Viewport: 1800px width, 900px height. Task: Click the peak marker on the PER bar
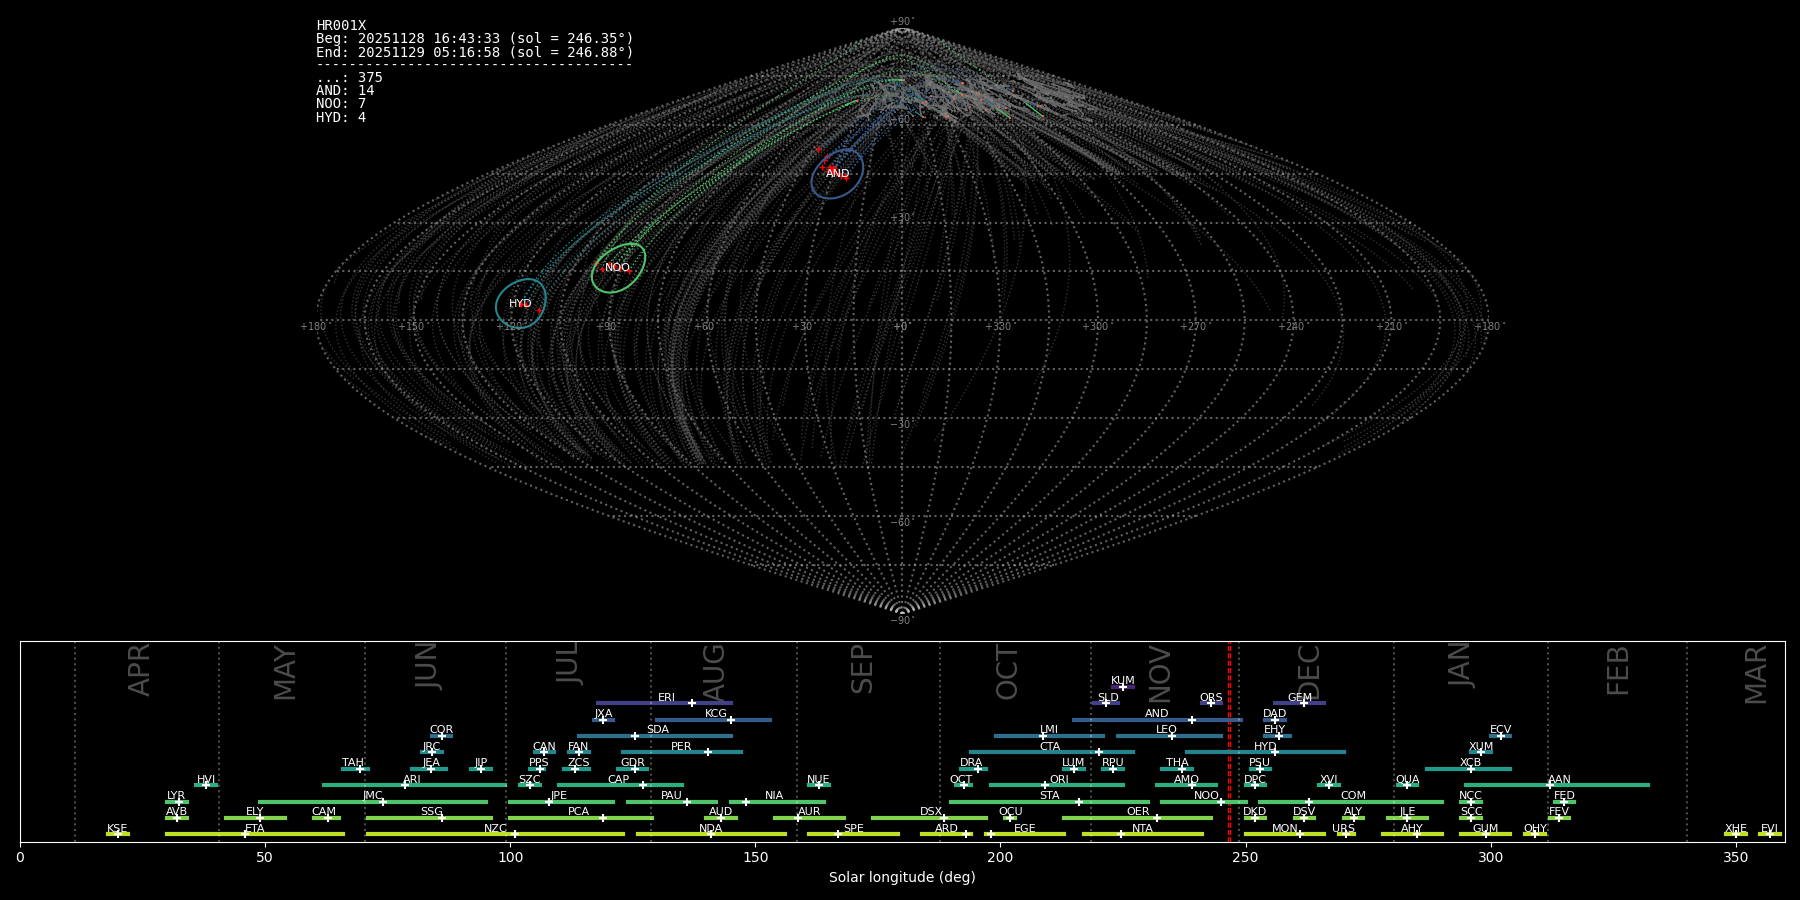point(708,752)
